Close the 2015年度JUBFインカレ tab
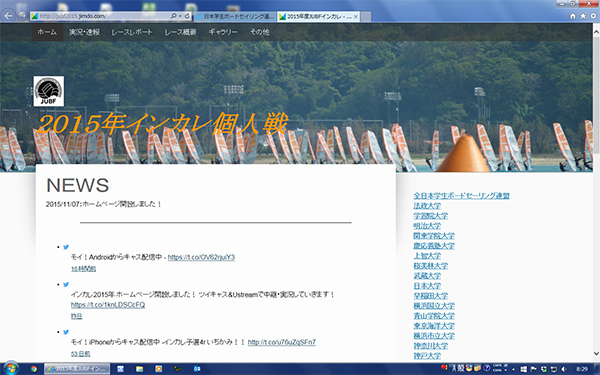Screen dimensions: 600x375 click(x=355, y=16)
